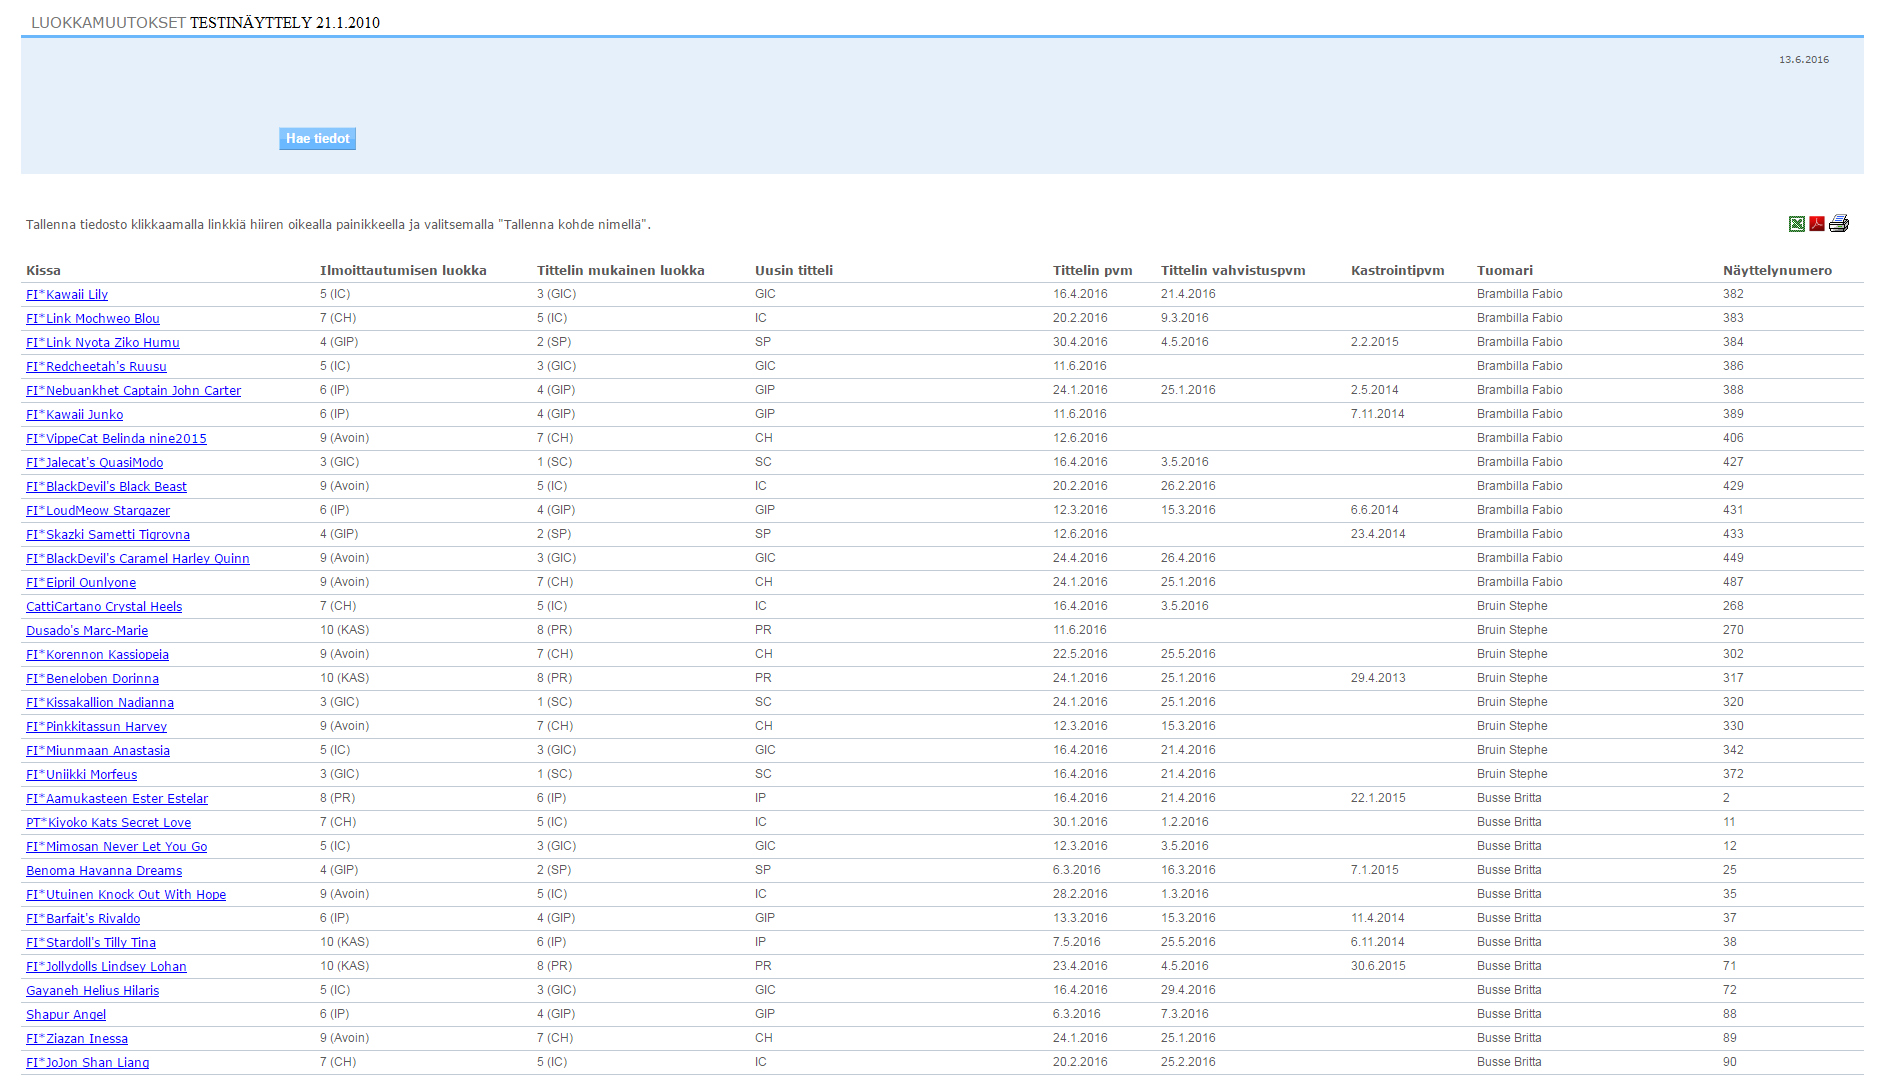This screenshot has width=1883, height=1077.
Task: Open FI*Barfait's Rivaldo link
Action: tap(83, 919)
